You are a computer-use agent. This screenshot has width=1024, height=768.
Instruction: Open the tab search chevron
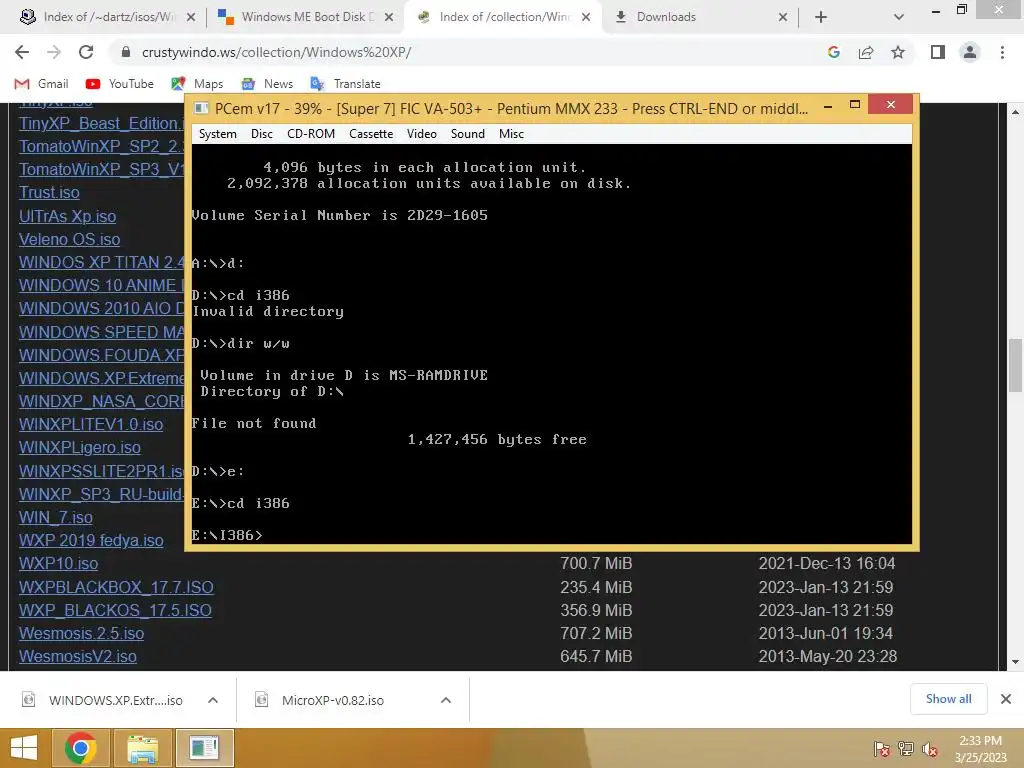click(899, 17)
